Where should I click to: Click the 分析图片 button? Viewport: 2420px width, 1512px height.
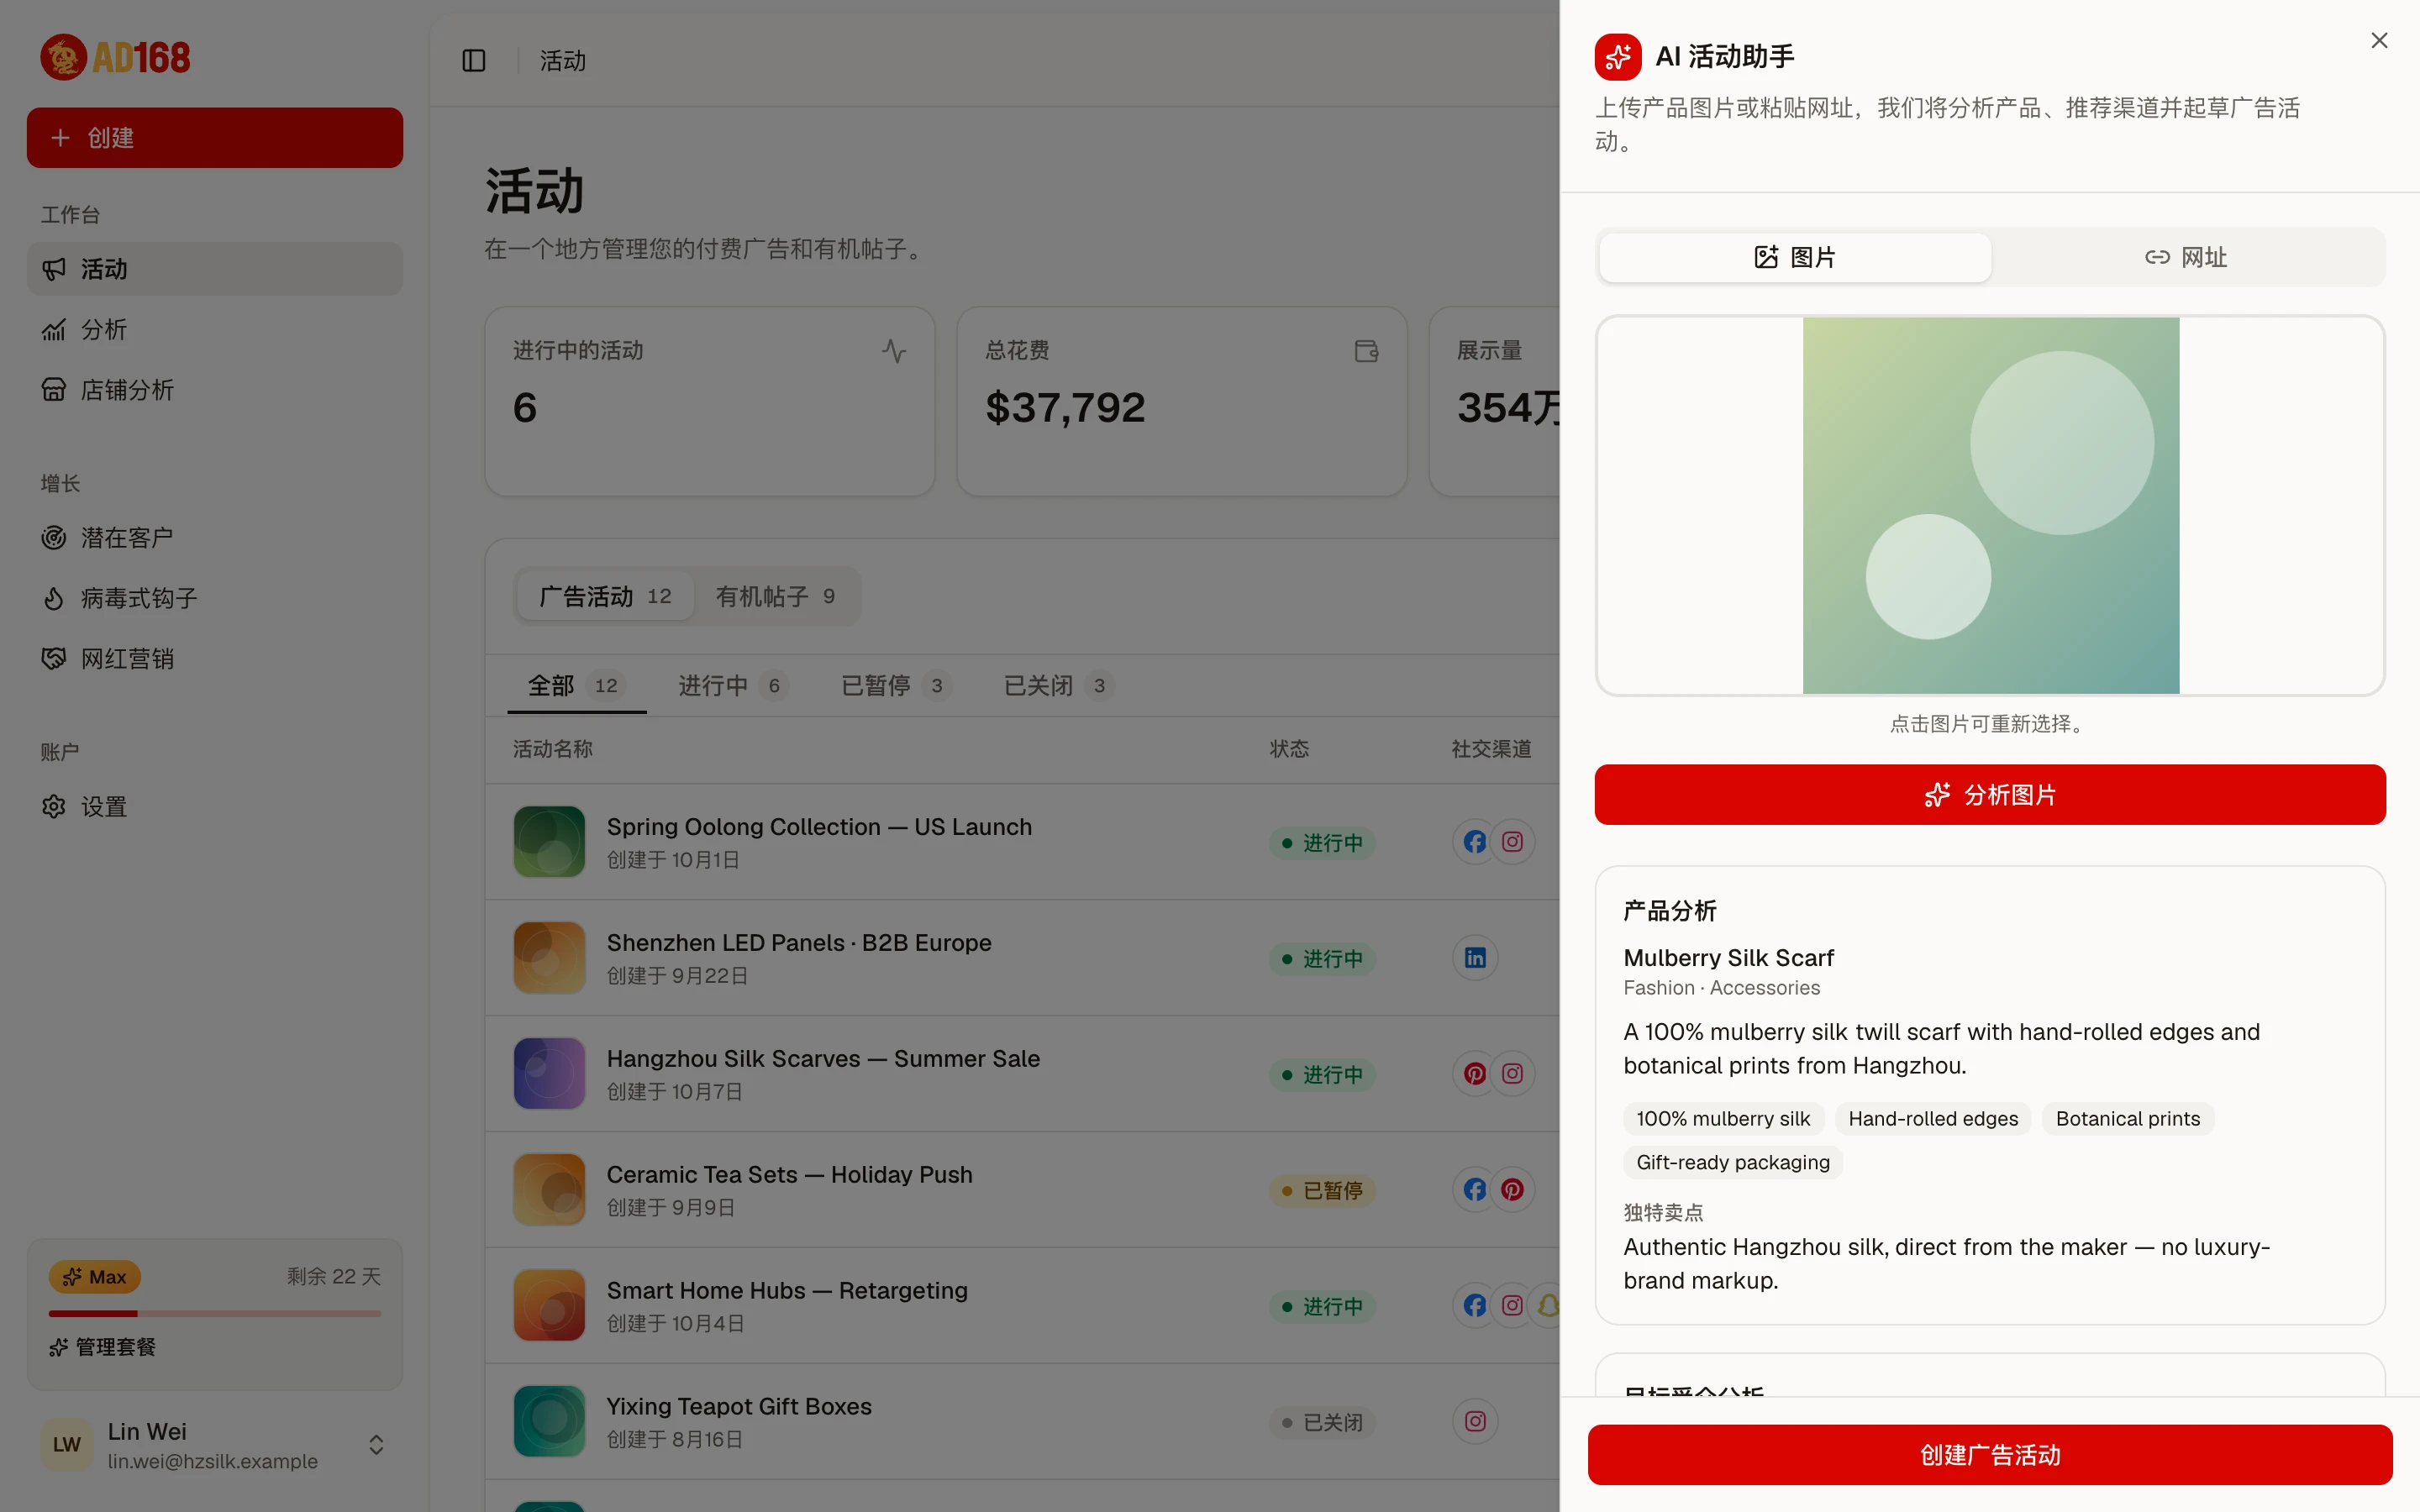[1990, 795]
